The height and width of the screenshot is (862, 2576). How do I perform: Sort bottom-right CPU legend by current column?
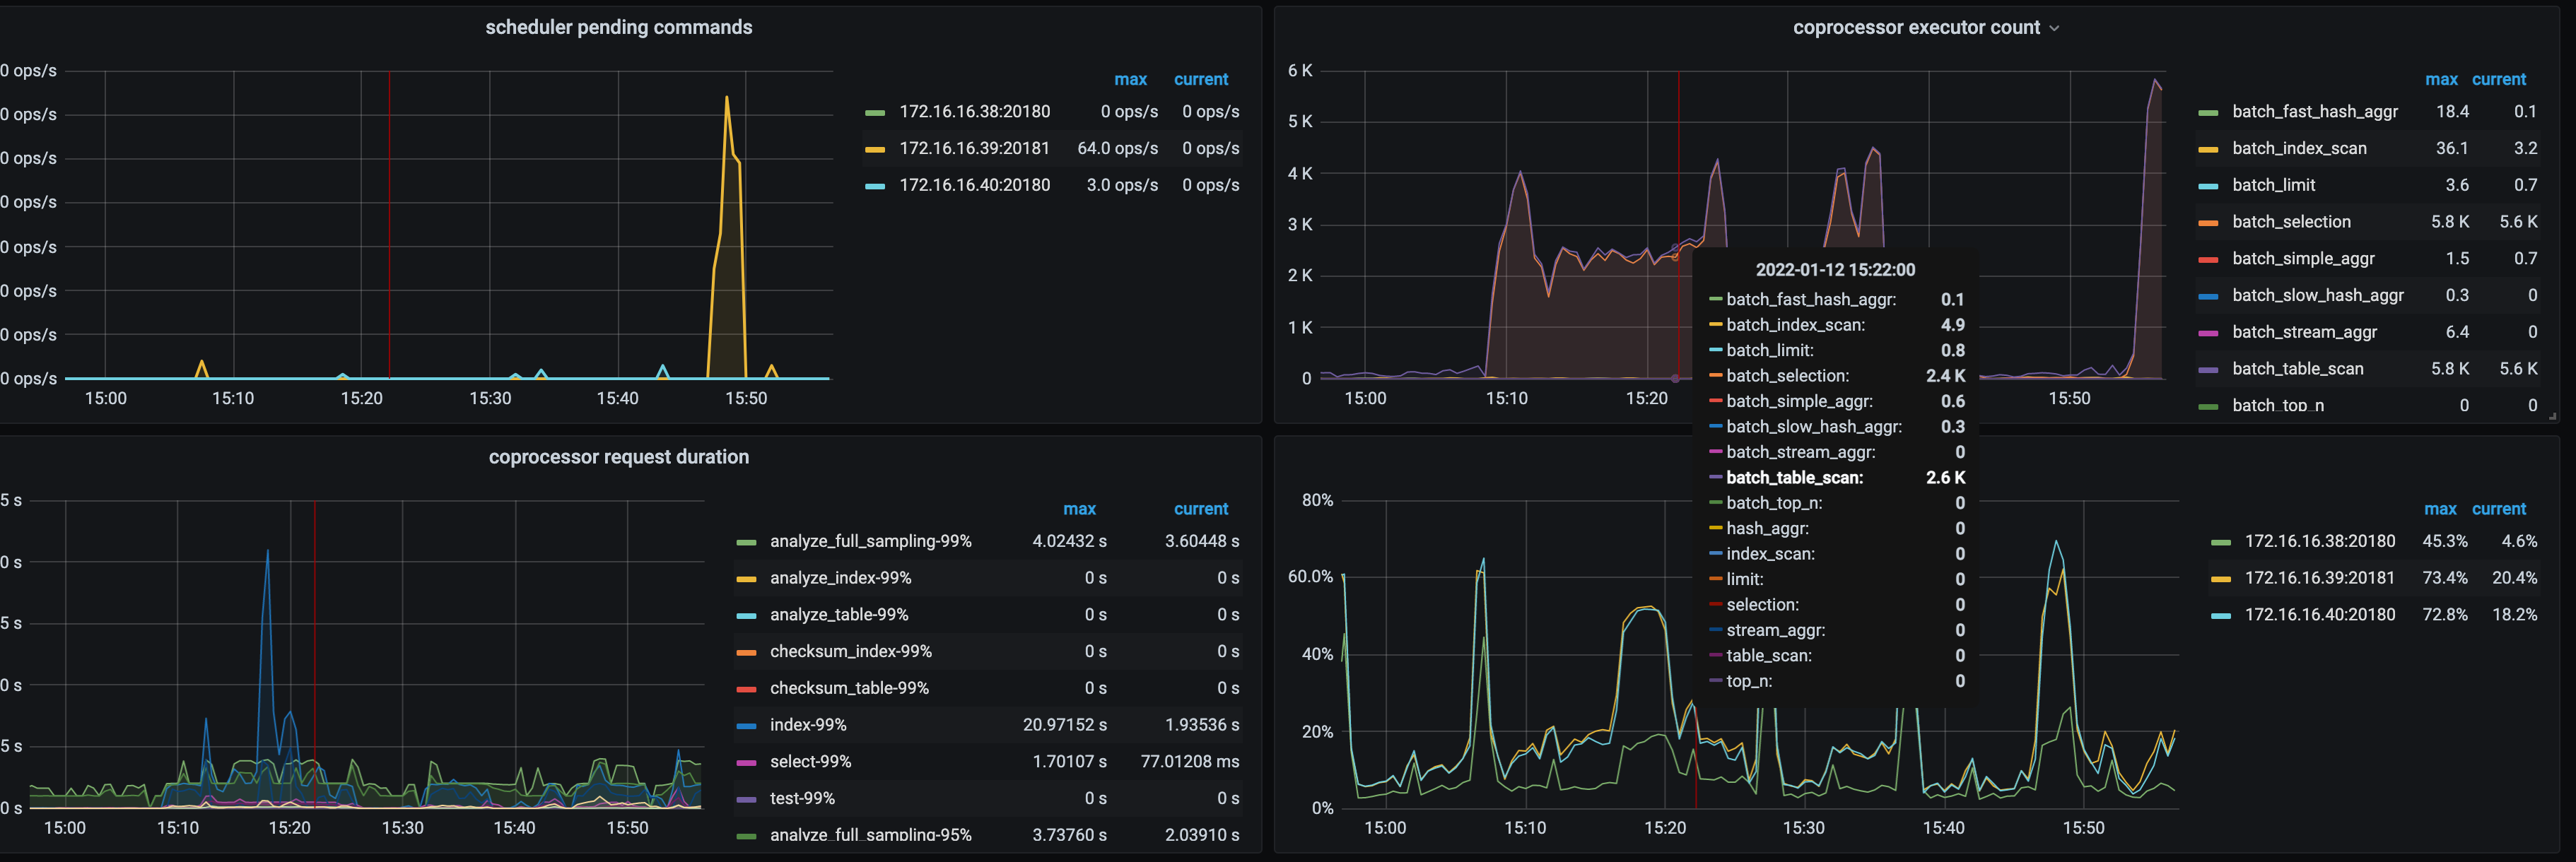(2498, 509)
